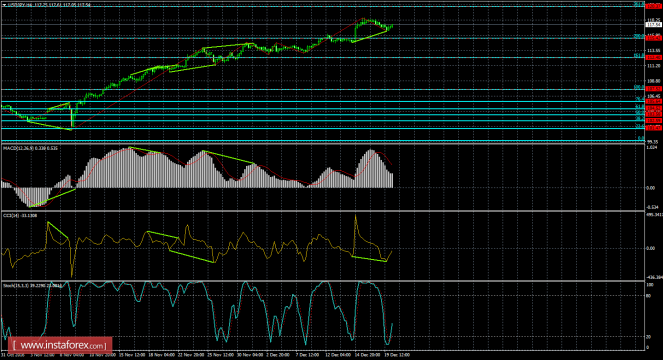
Task: Click the 19 Dec 12:00 time axis label
Action: tap(396, 355)
